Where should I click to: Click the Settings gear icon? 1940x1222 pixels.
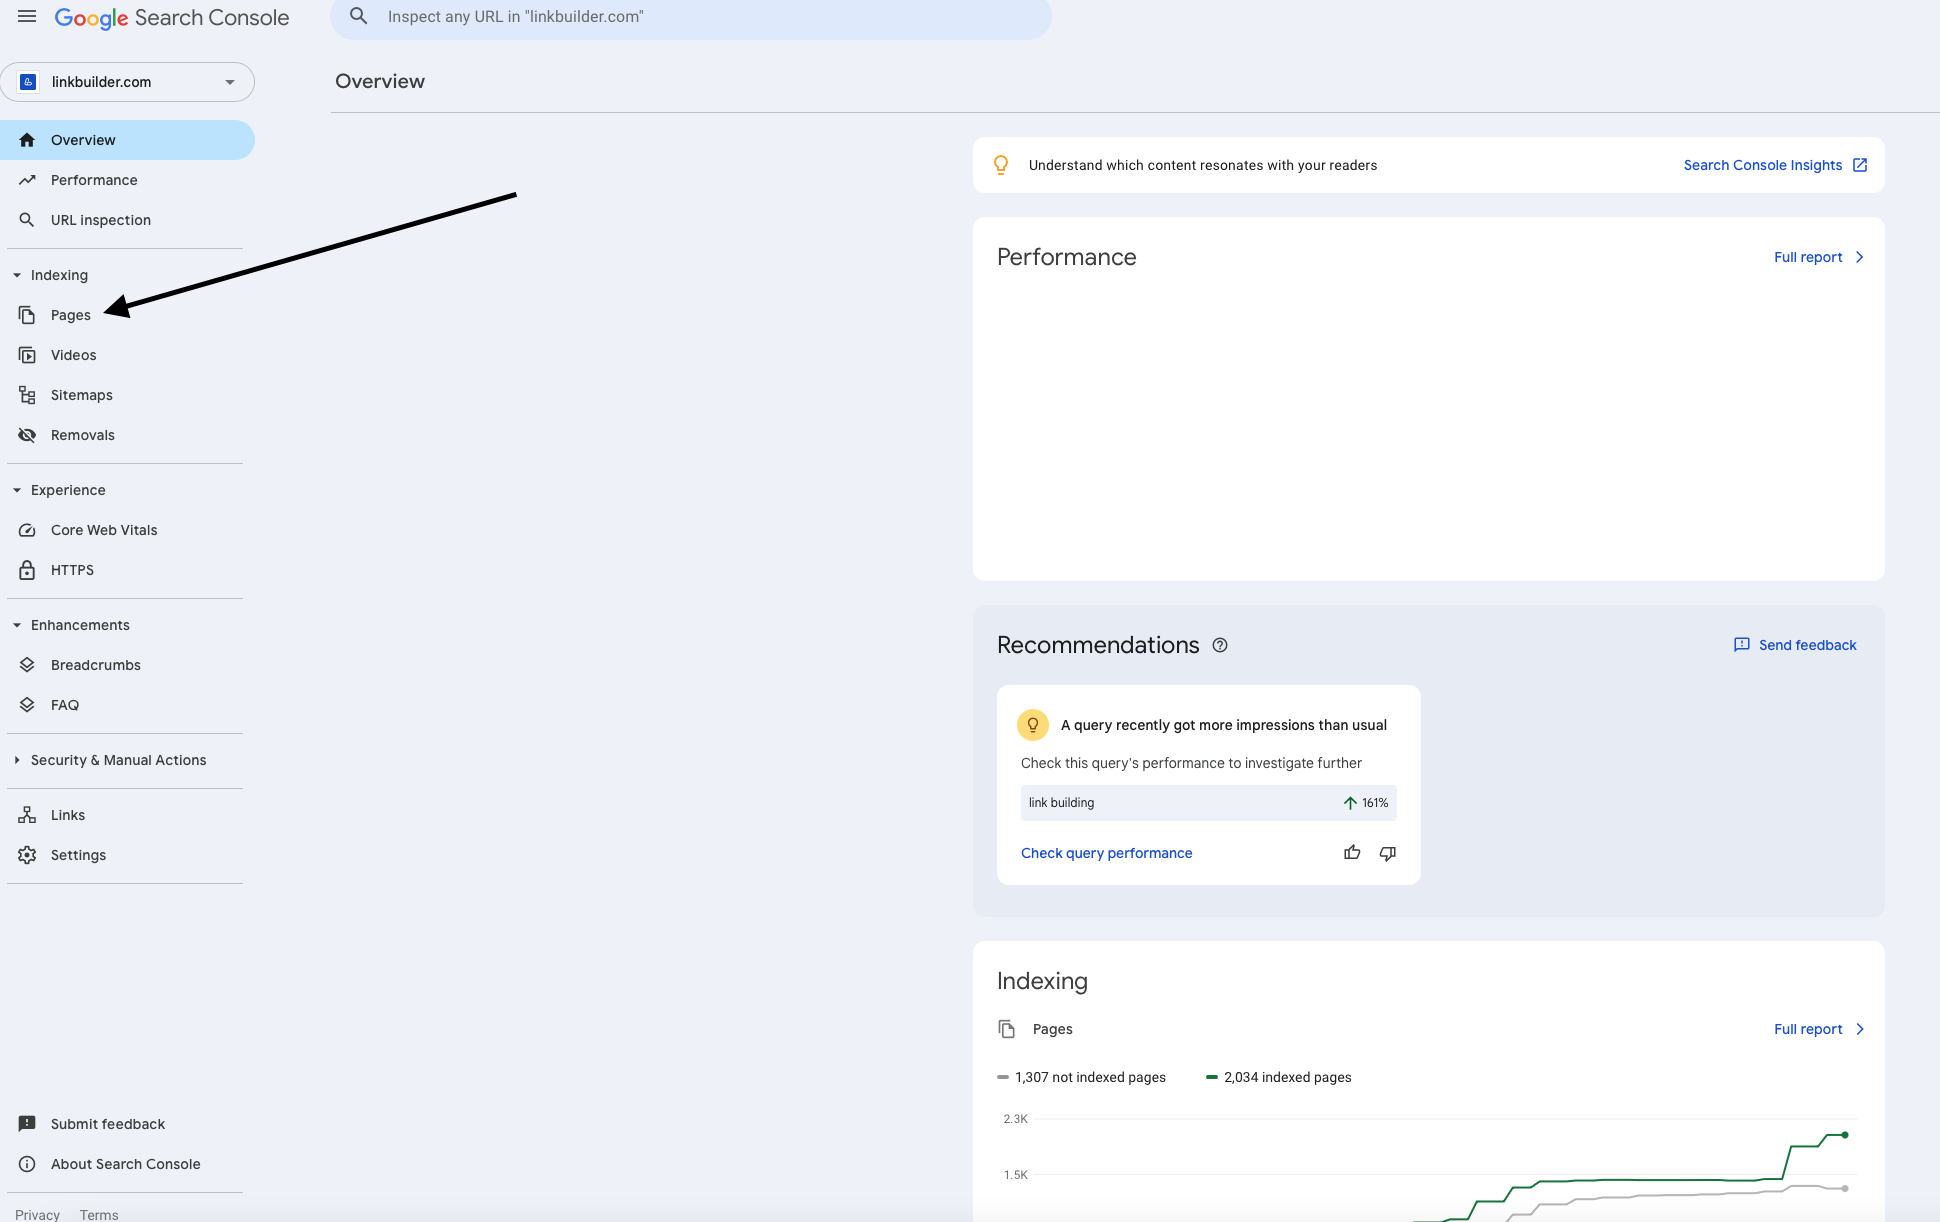pyautogui.click(x=27, y=855)
